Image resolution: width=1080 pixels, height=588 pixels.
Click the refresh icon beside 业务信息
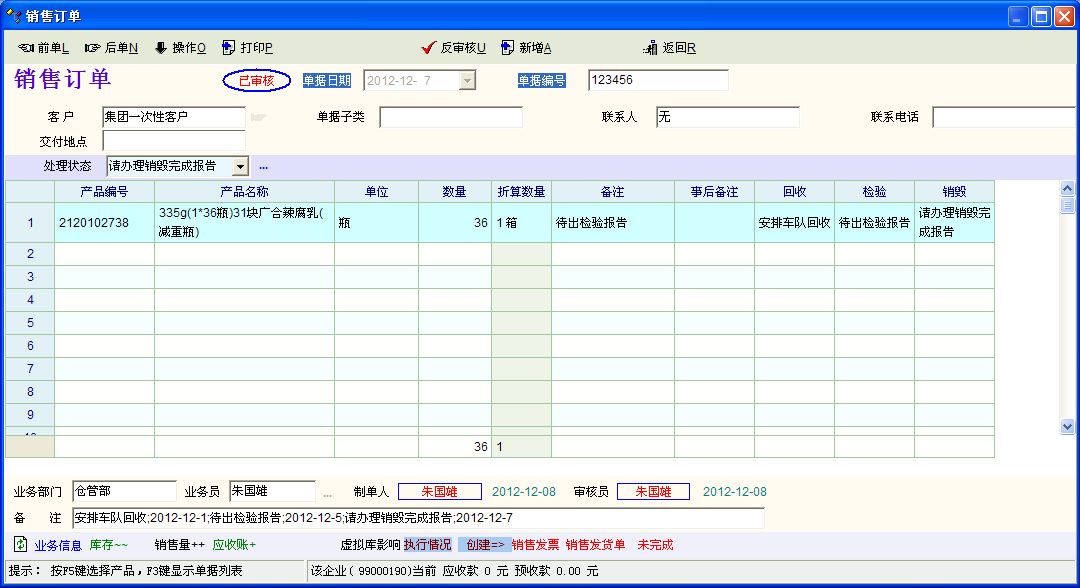point(20,544)
